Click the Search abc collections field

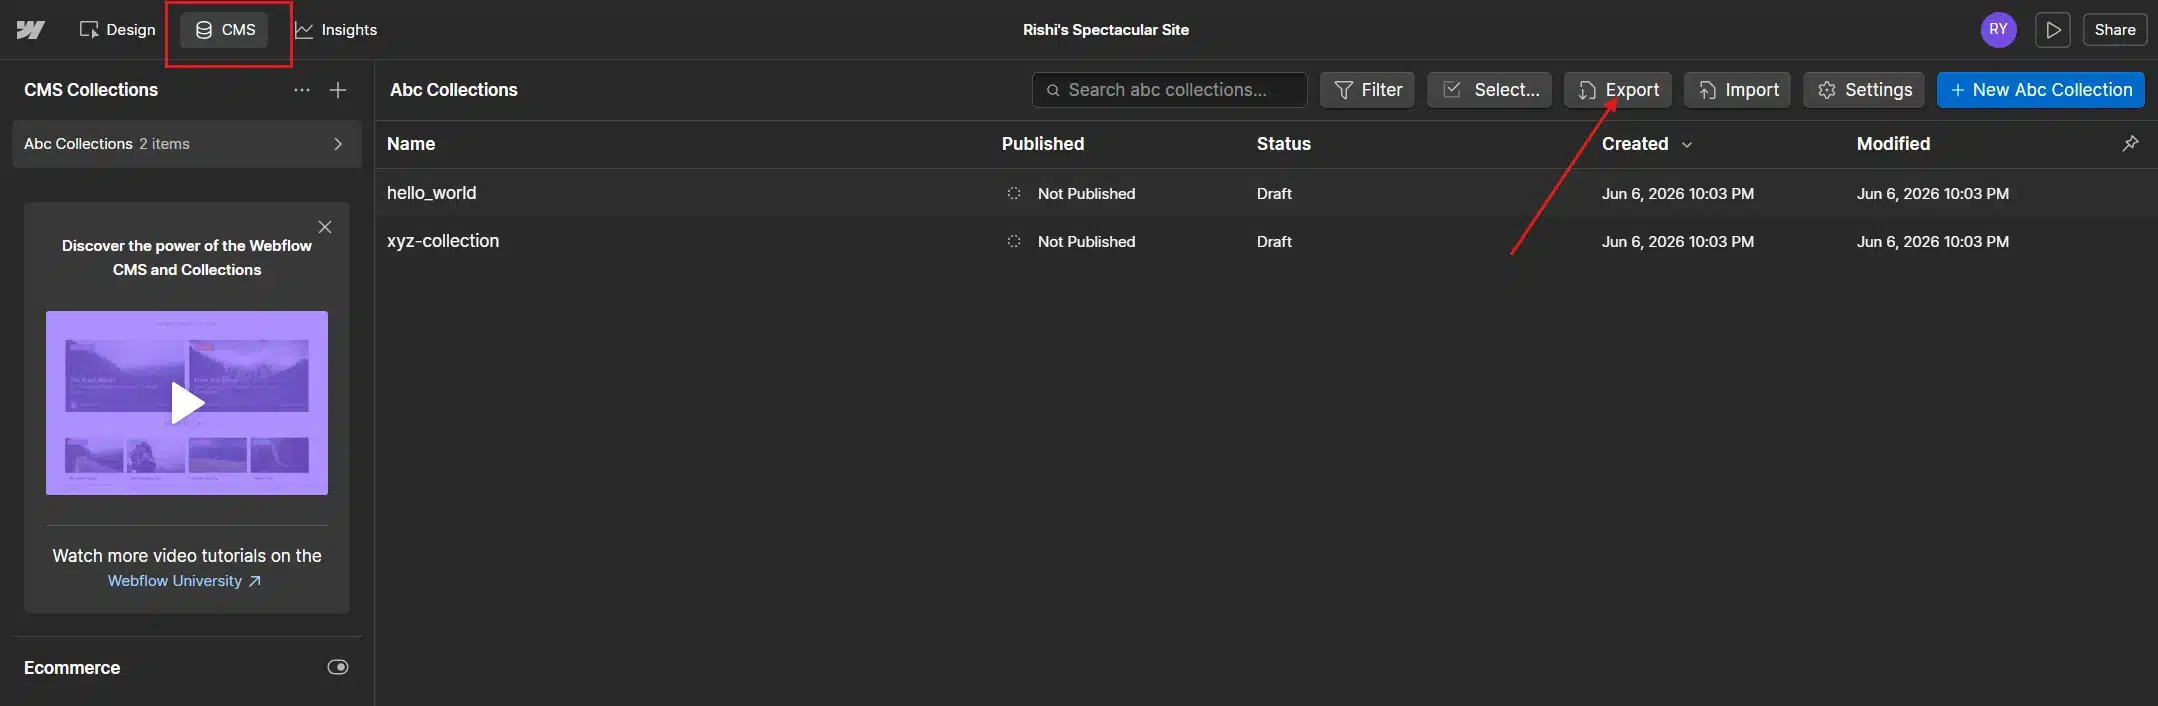[1169, 90]
